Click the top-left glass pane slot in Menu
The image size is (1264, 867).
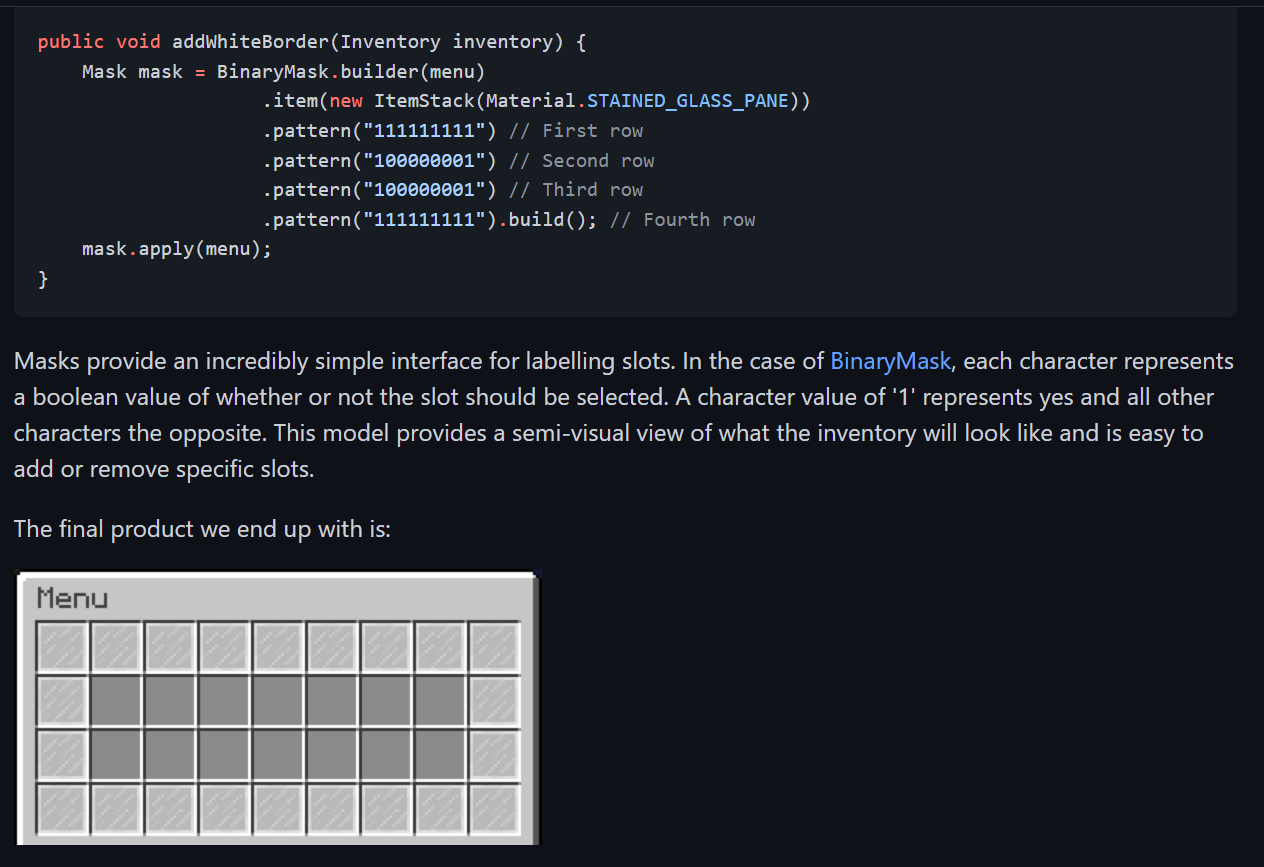(x=62, y=647)
